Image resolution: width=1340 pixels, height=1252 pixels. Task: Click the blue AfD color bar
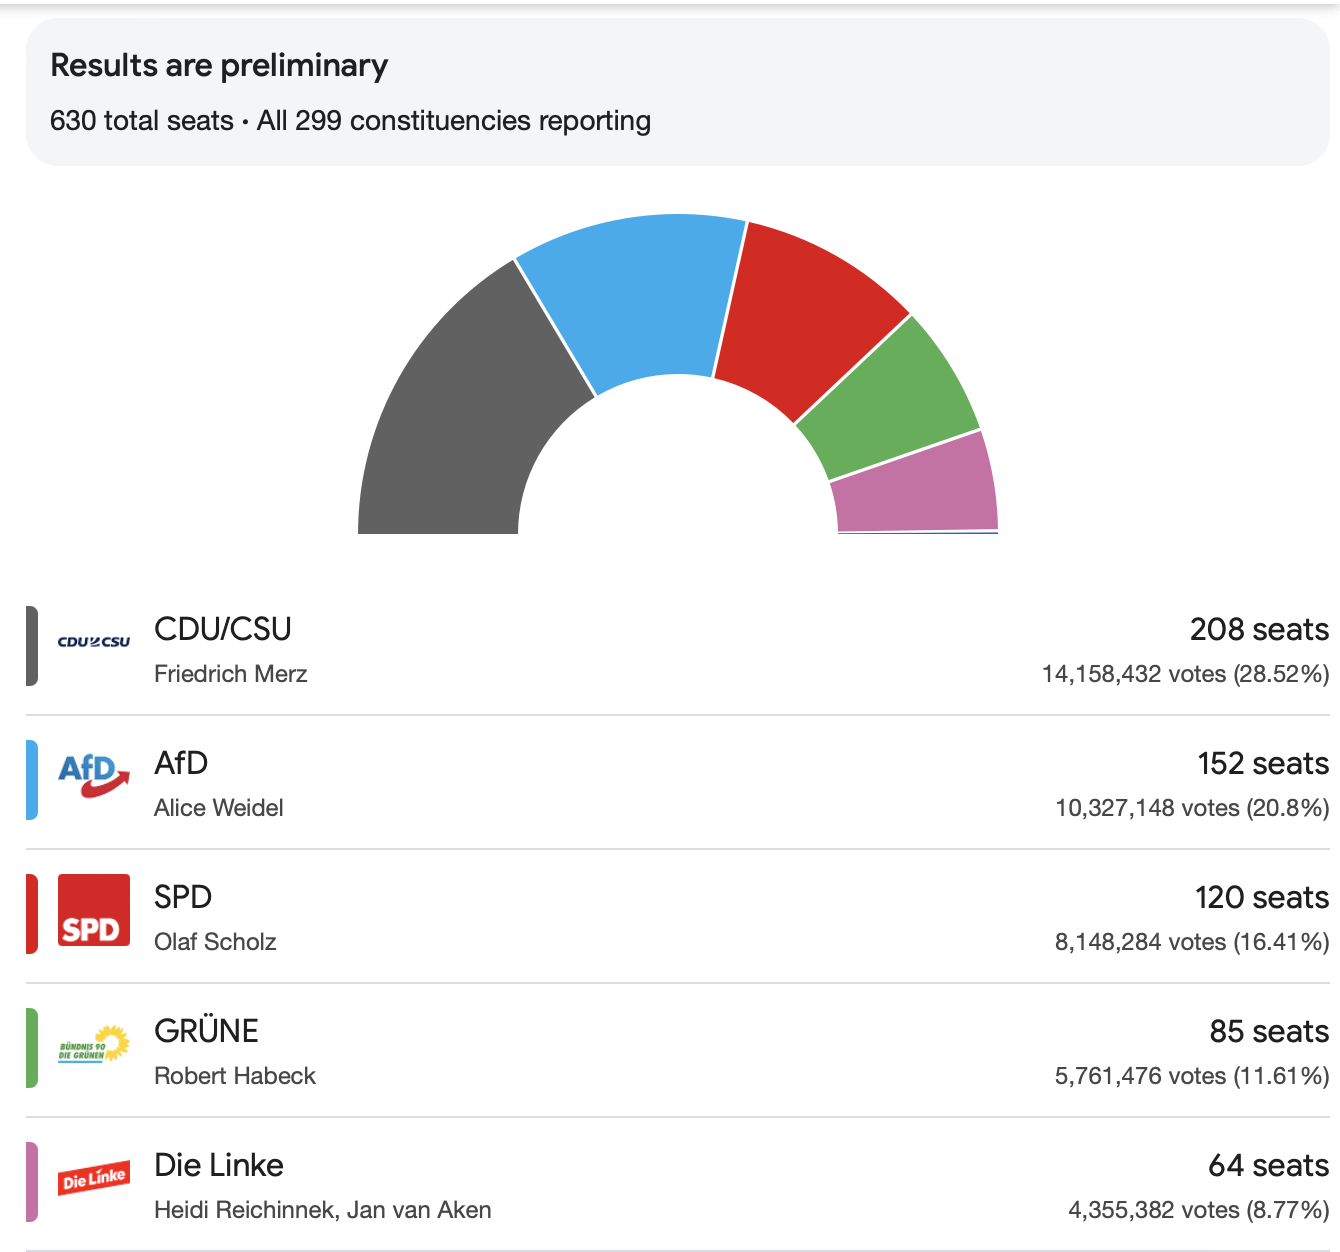[32, 780]
